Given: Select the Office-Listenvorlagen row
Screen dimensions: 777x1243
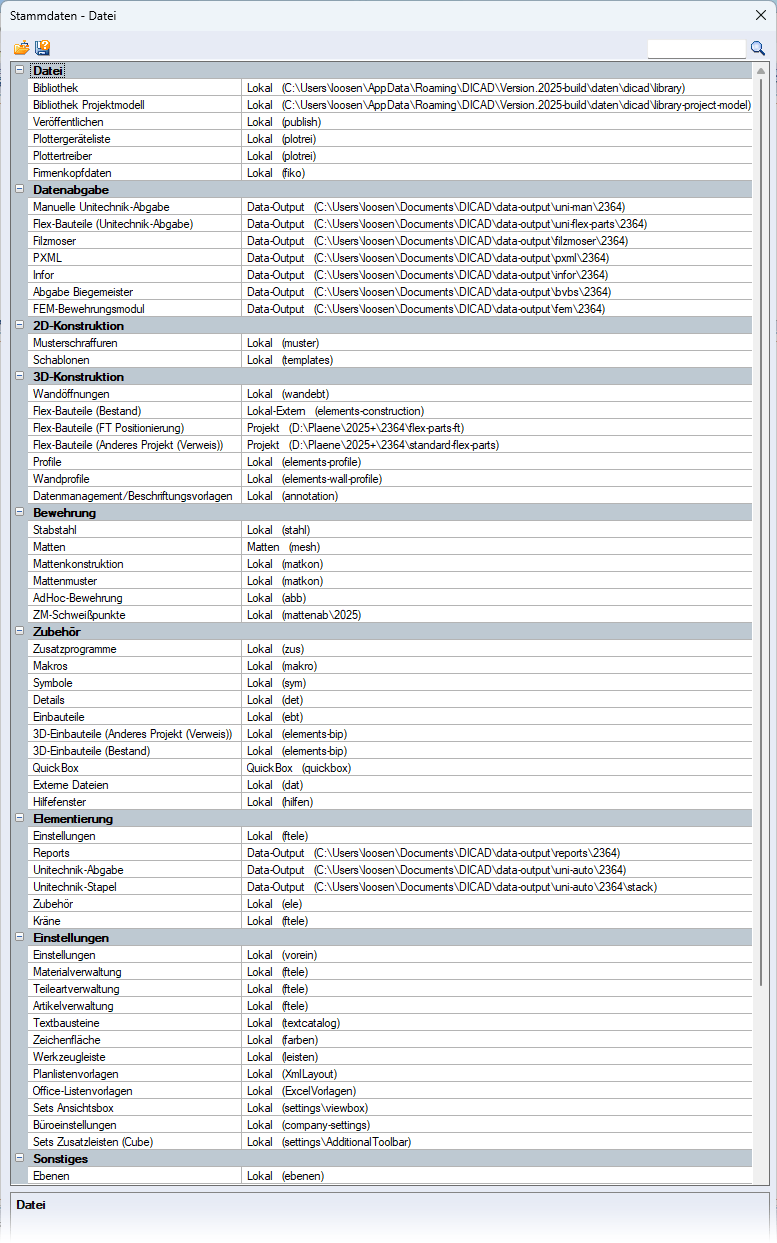Looking at the screenshot, I should [x=390, y=1091].
